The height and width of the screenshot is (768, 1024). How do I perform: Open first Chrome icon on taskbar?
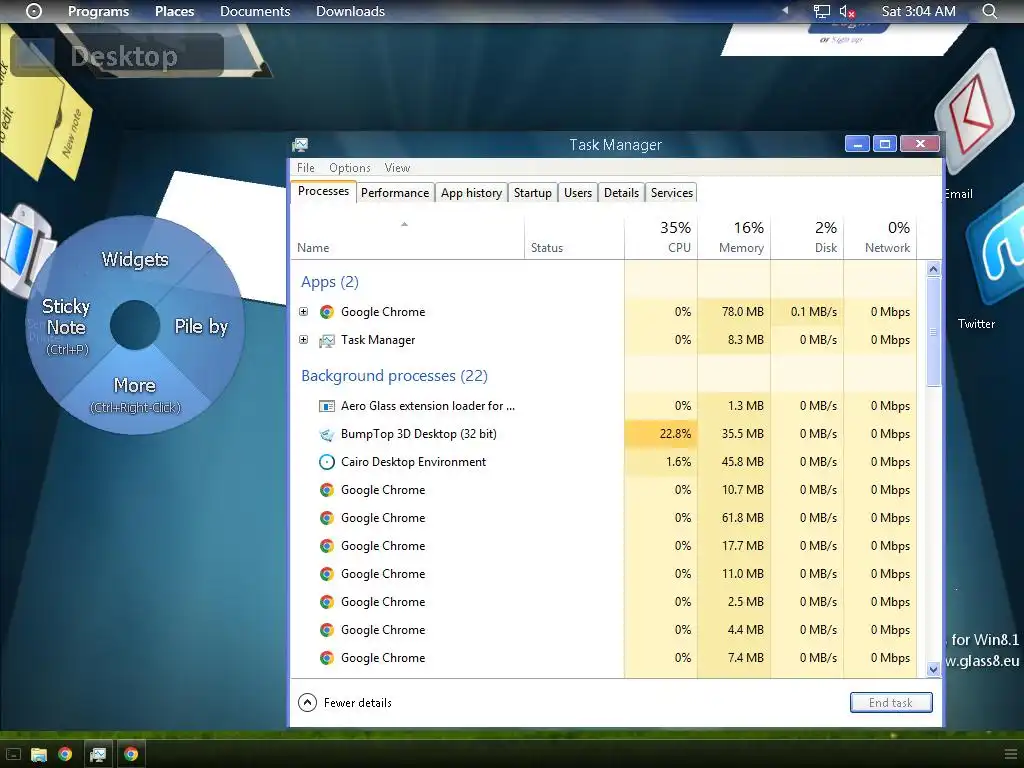[x=65, y=754]
